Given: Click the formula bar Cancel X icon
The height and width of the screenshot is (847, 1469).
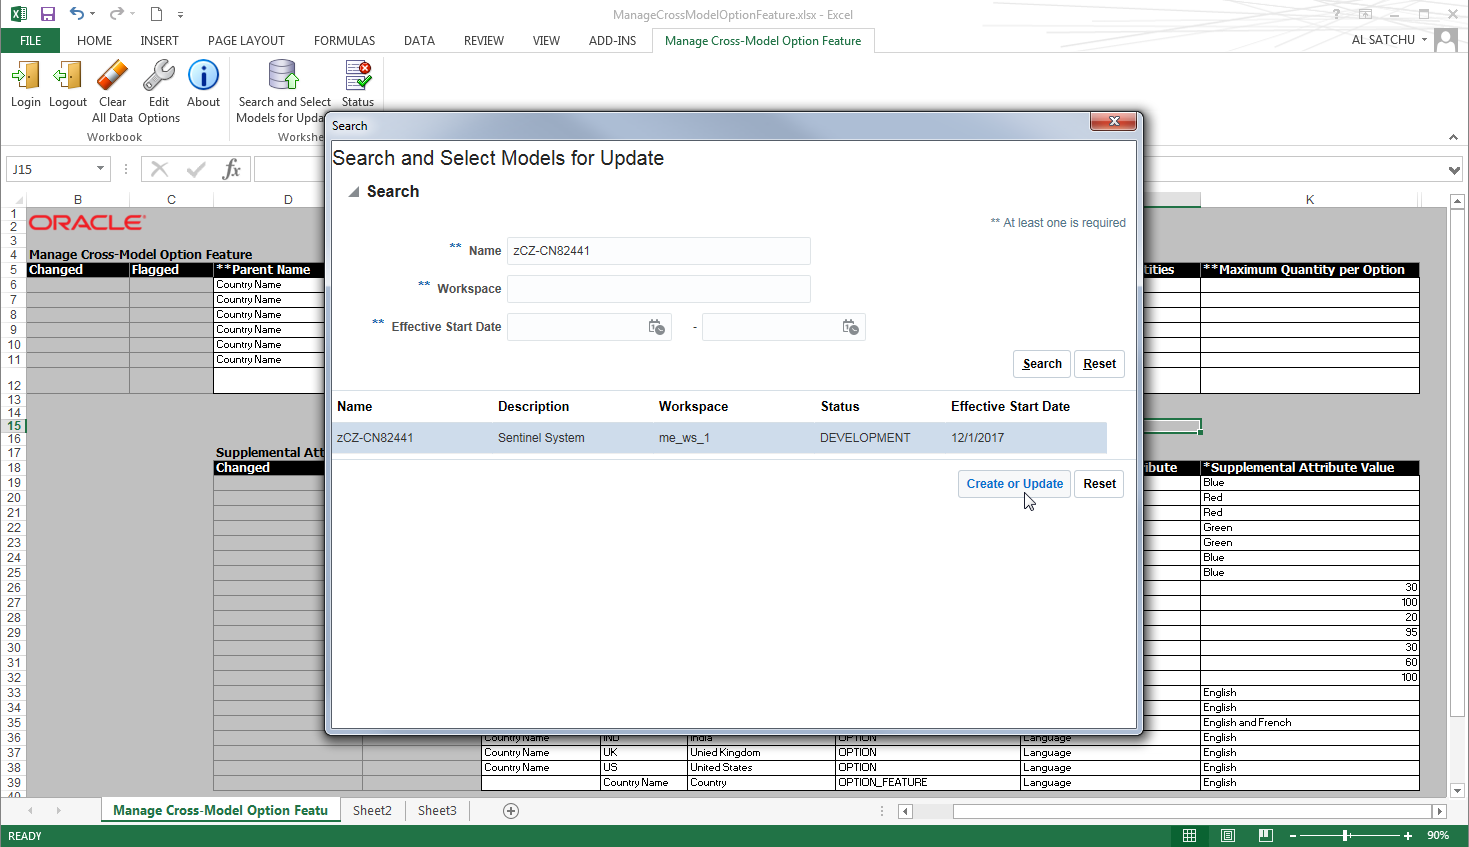Looking at the screenshot, I should (x=160, y=169).
